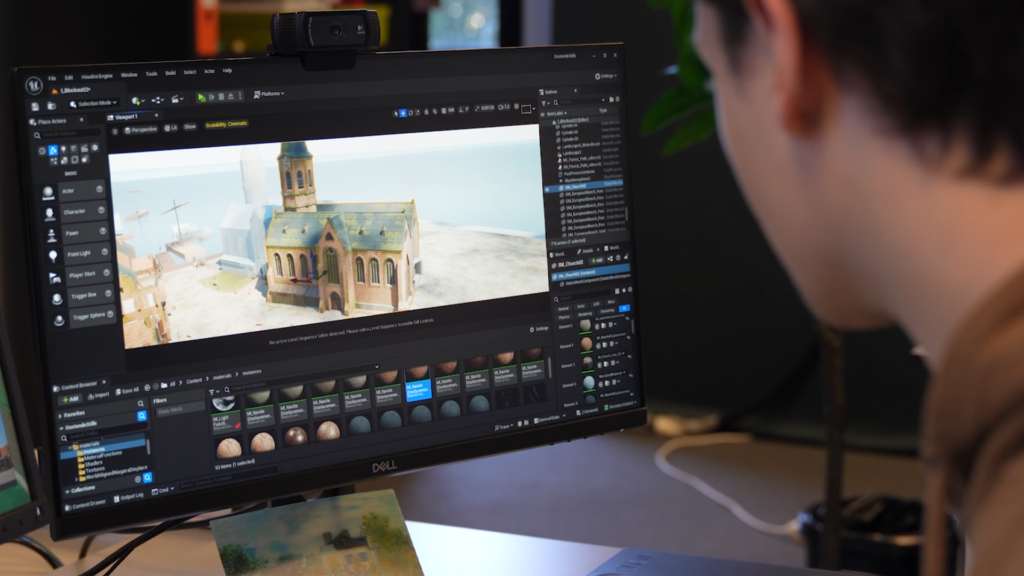
Task: Click the Content Browser folder path icon
Action: click(164, 385)
